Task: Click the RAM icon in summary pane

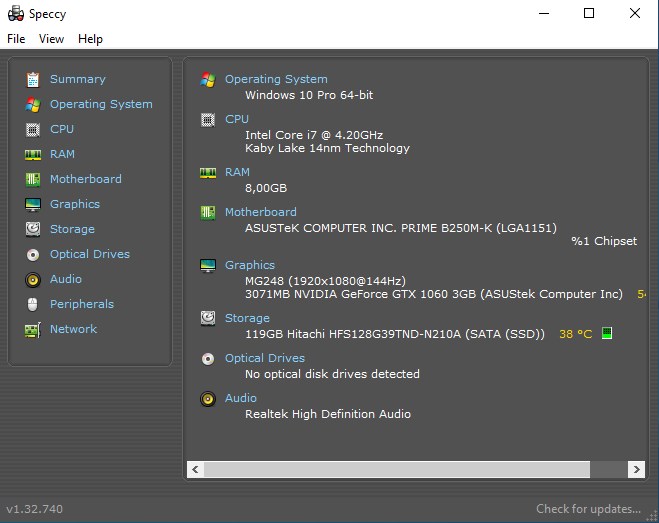Action: 208,173
